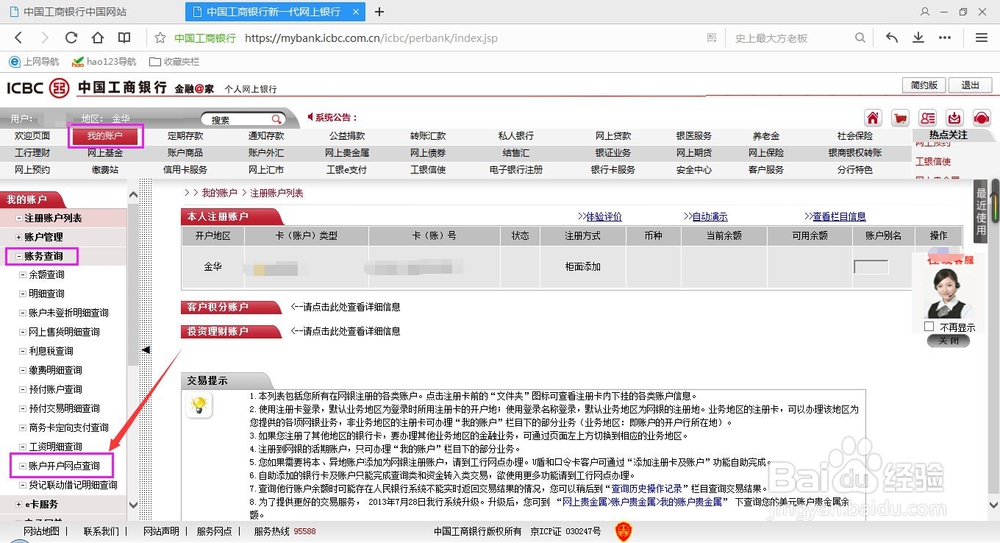Screen dimensions: 1000x543
Task: Click 简约版 button
Action: point(924,85)
